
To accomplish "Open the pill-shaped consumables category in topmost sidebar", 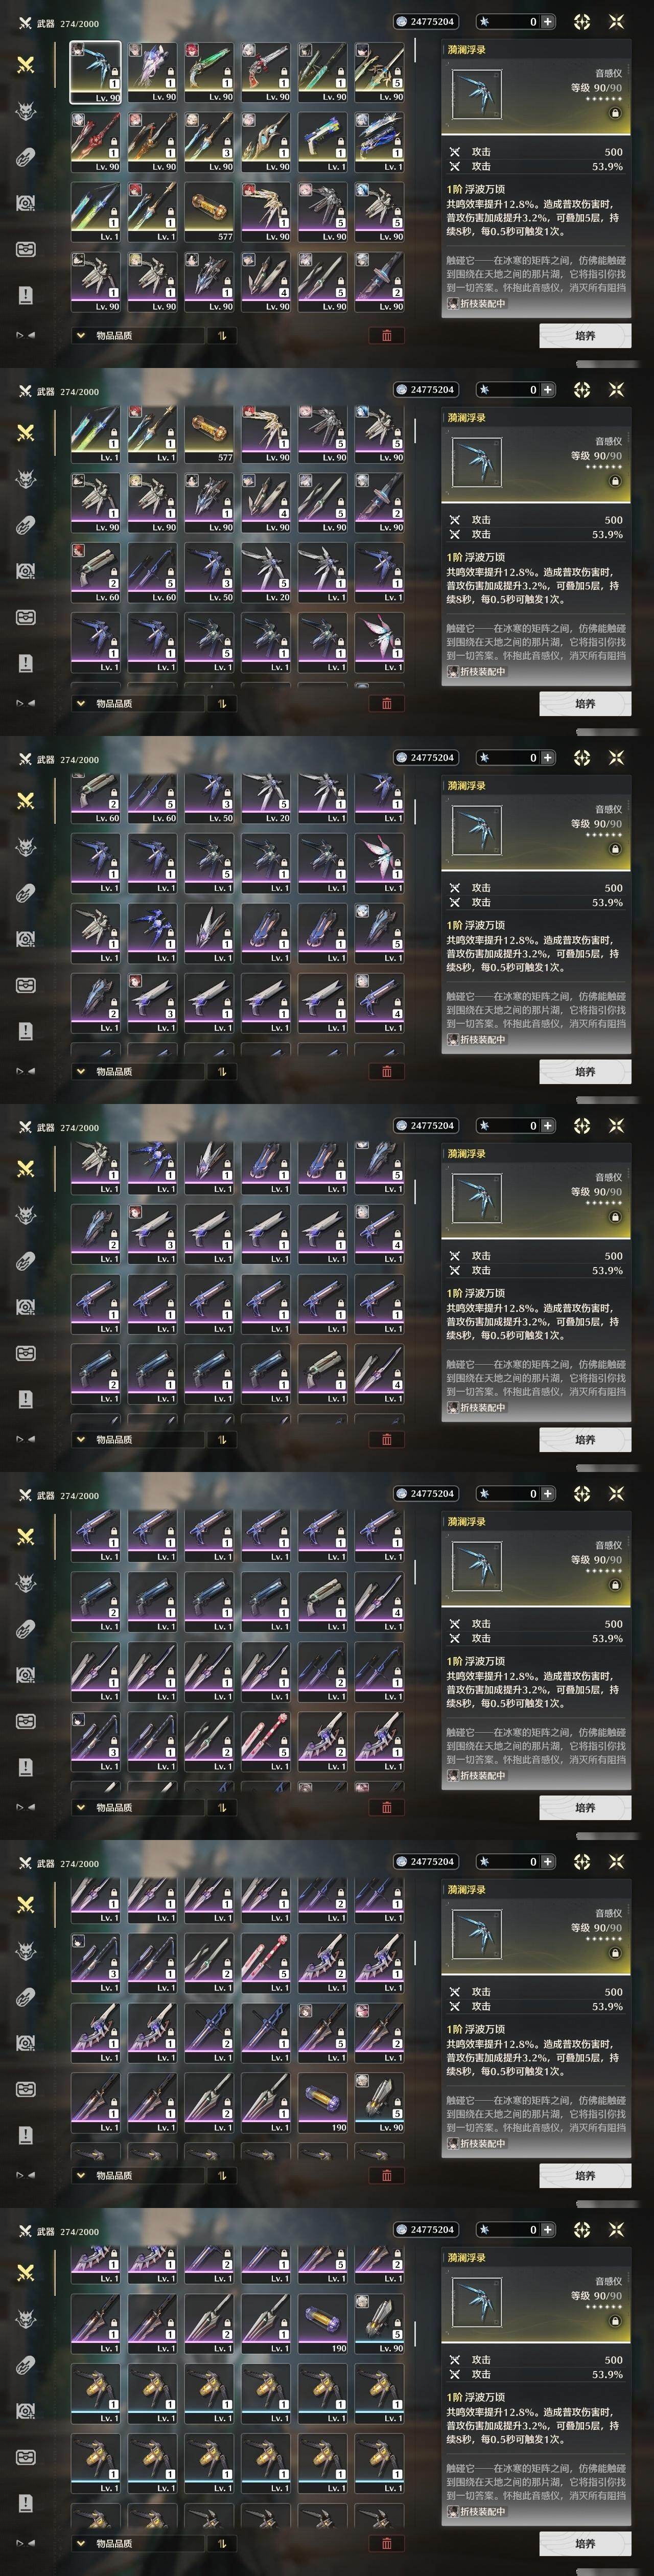I will [26, 157].
